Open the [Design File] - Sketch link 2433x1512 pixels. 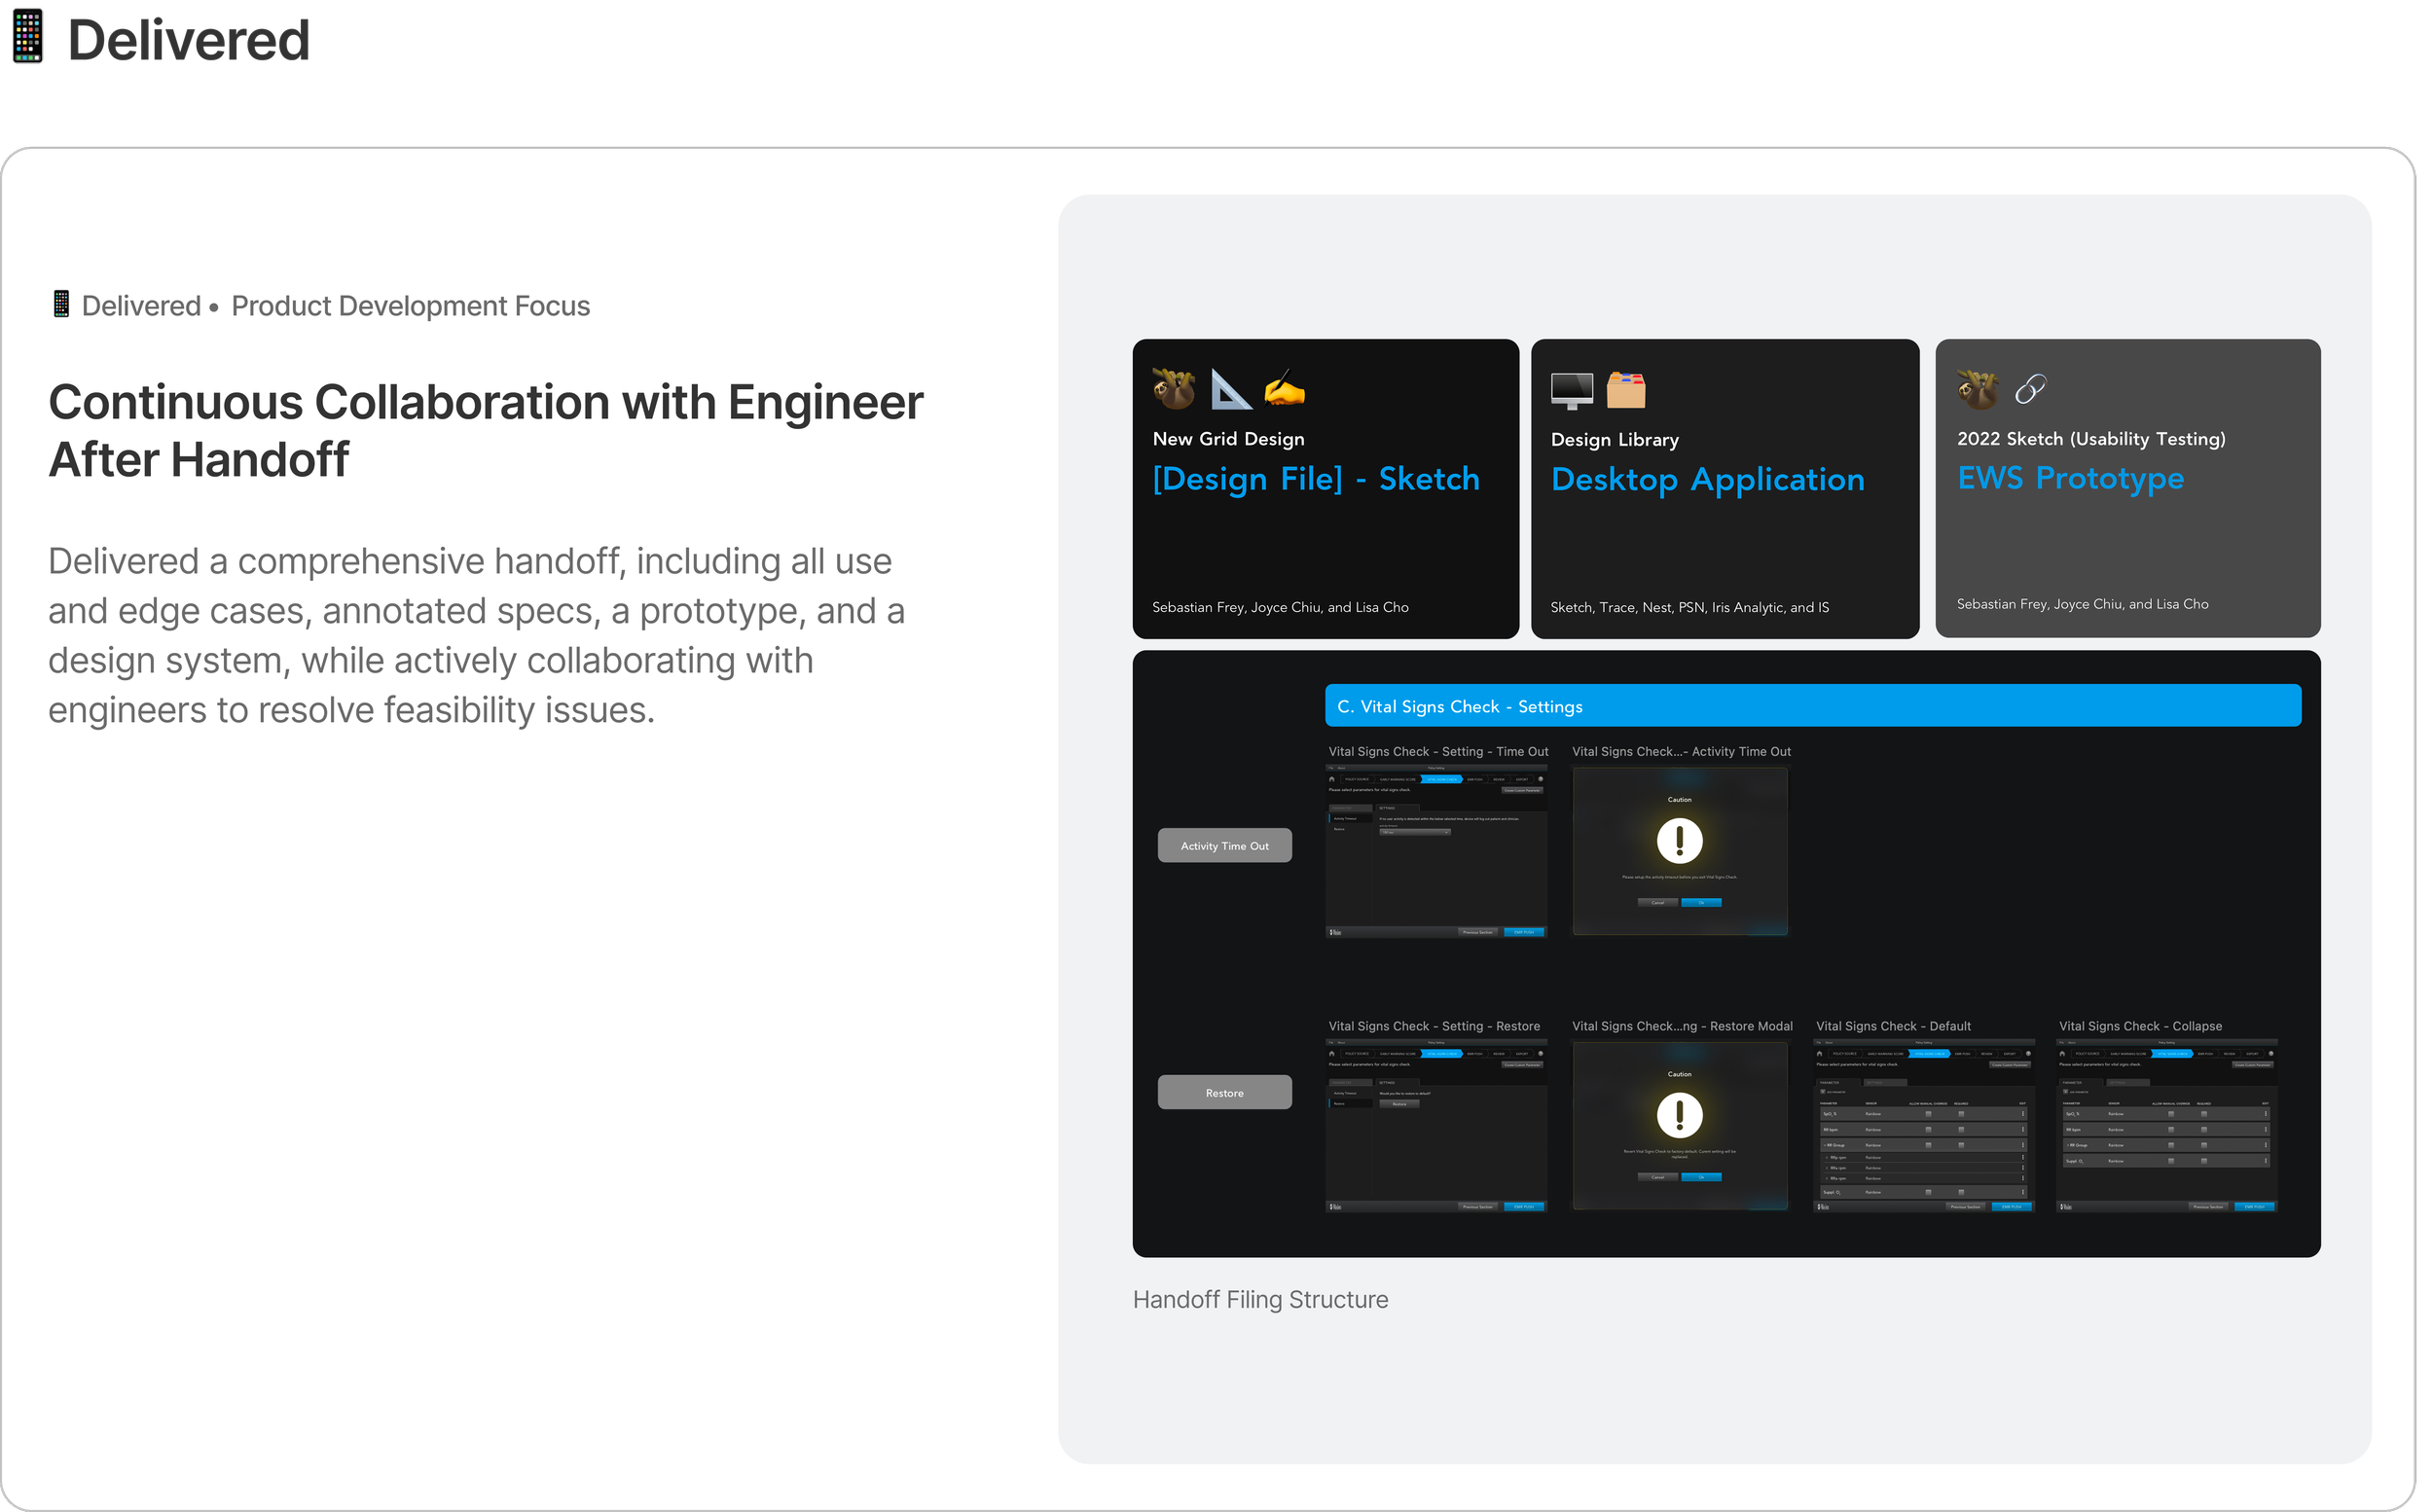pos(1316,479)
